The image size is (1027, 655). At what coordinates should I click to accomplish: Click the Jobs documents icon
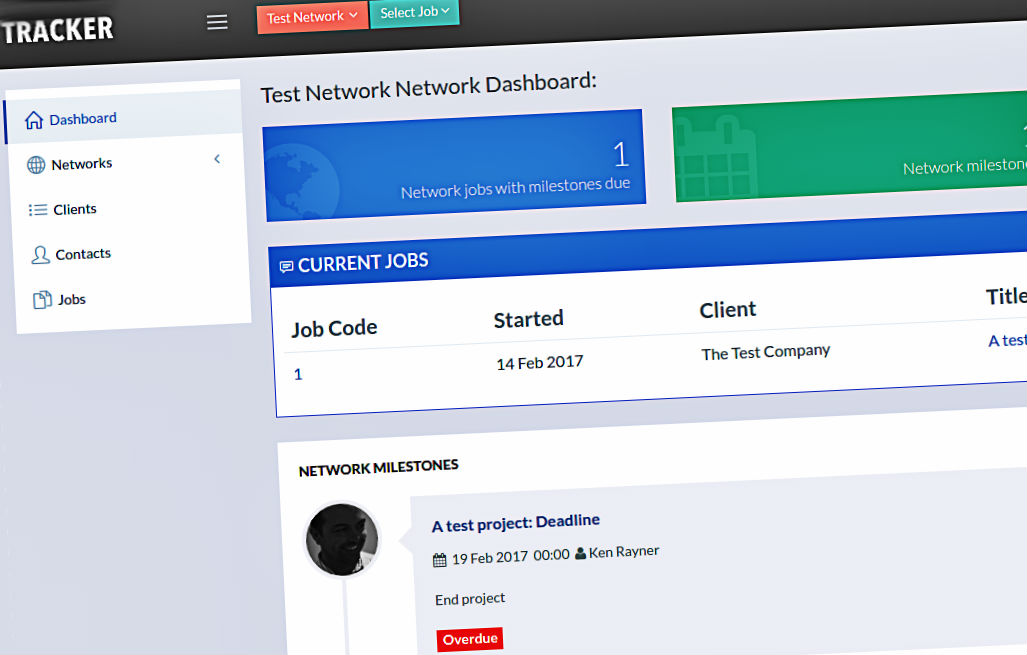click(x=42, y=300)
